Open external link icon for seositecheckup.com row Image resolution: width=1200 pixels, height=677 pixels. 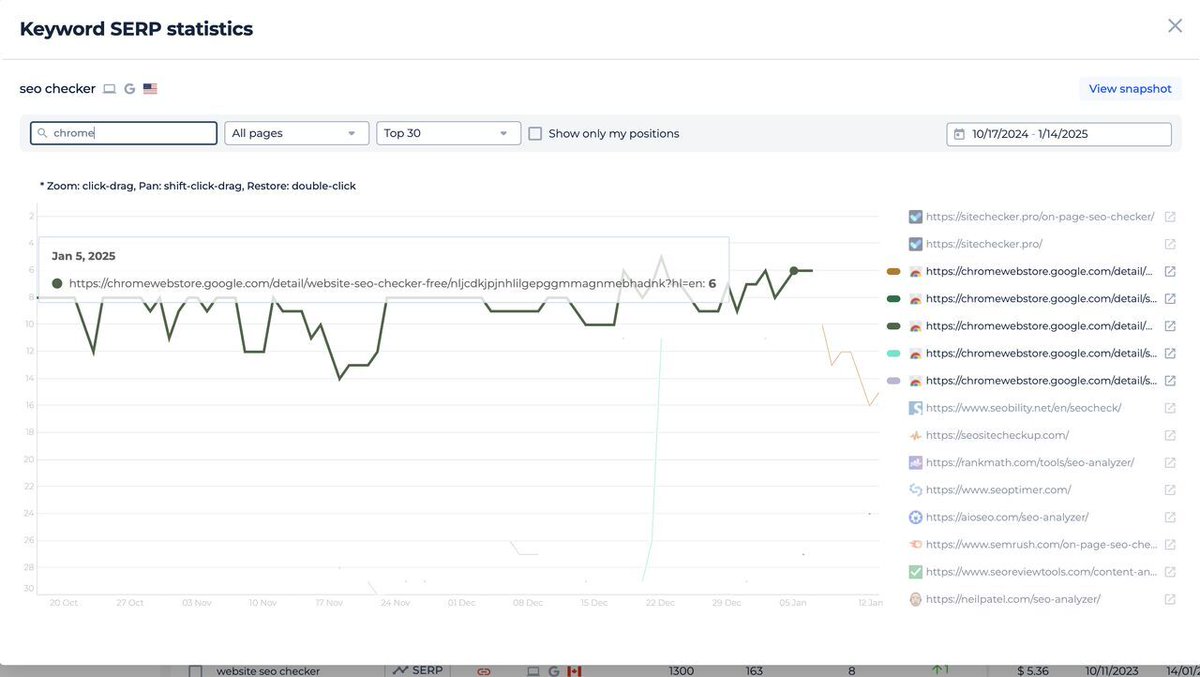click(1170, 435)
